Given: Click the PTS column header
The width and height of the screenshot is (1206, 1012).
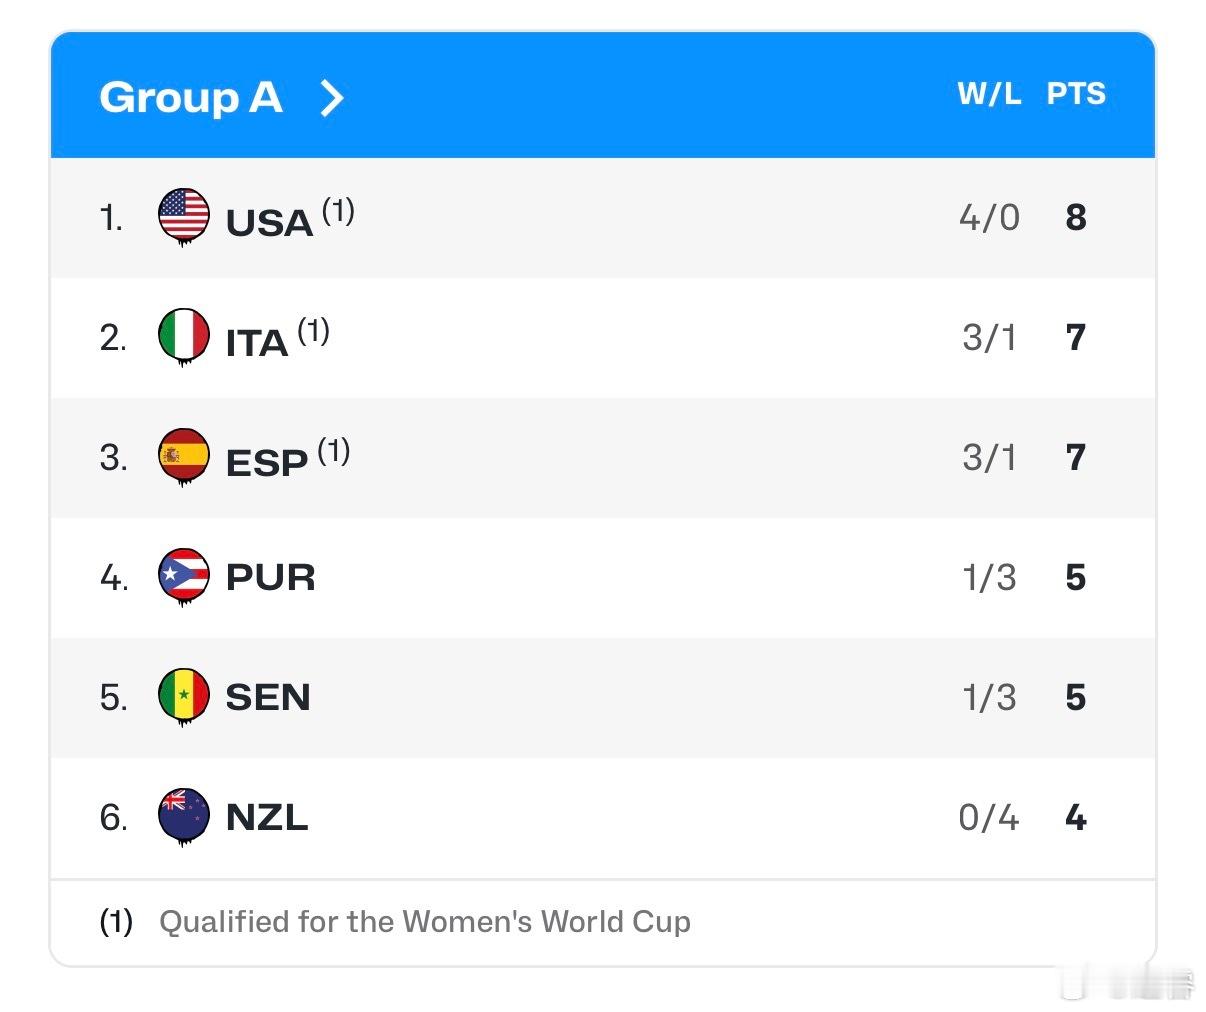Looking at the screenshot, I should click(x=1076, y=94).
